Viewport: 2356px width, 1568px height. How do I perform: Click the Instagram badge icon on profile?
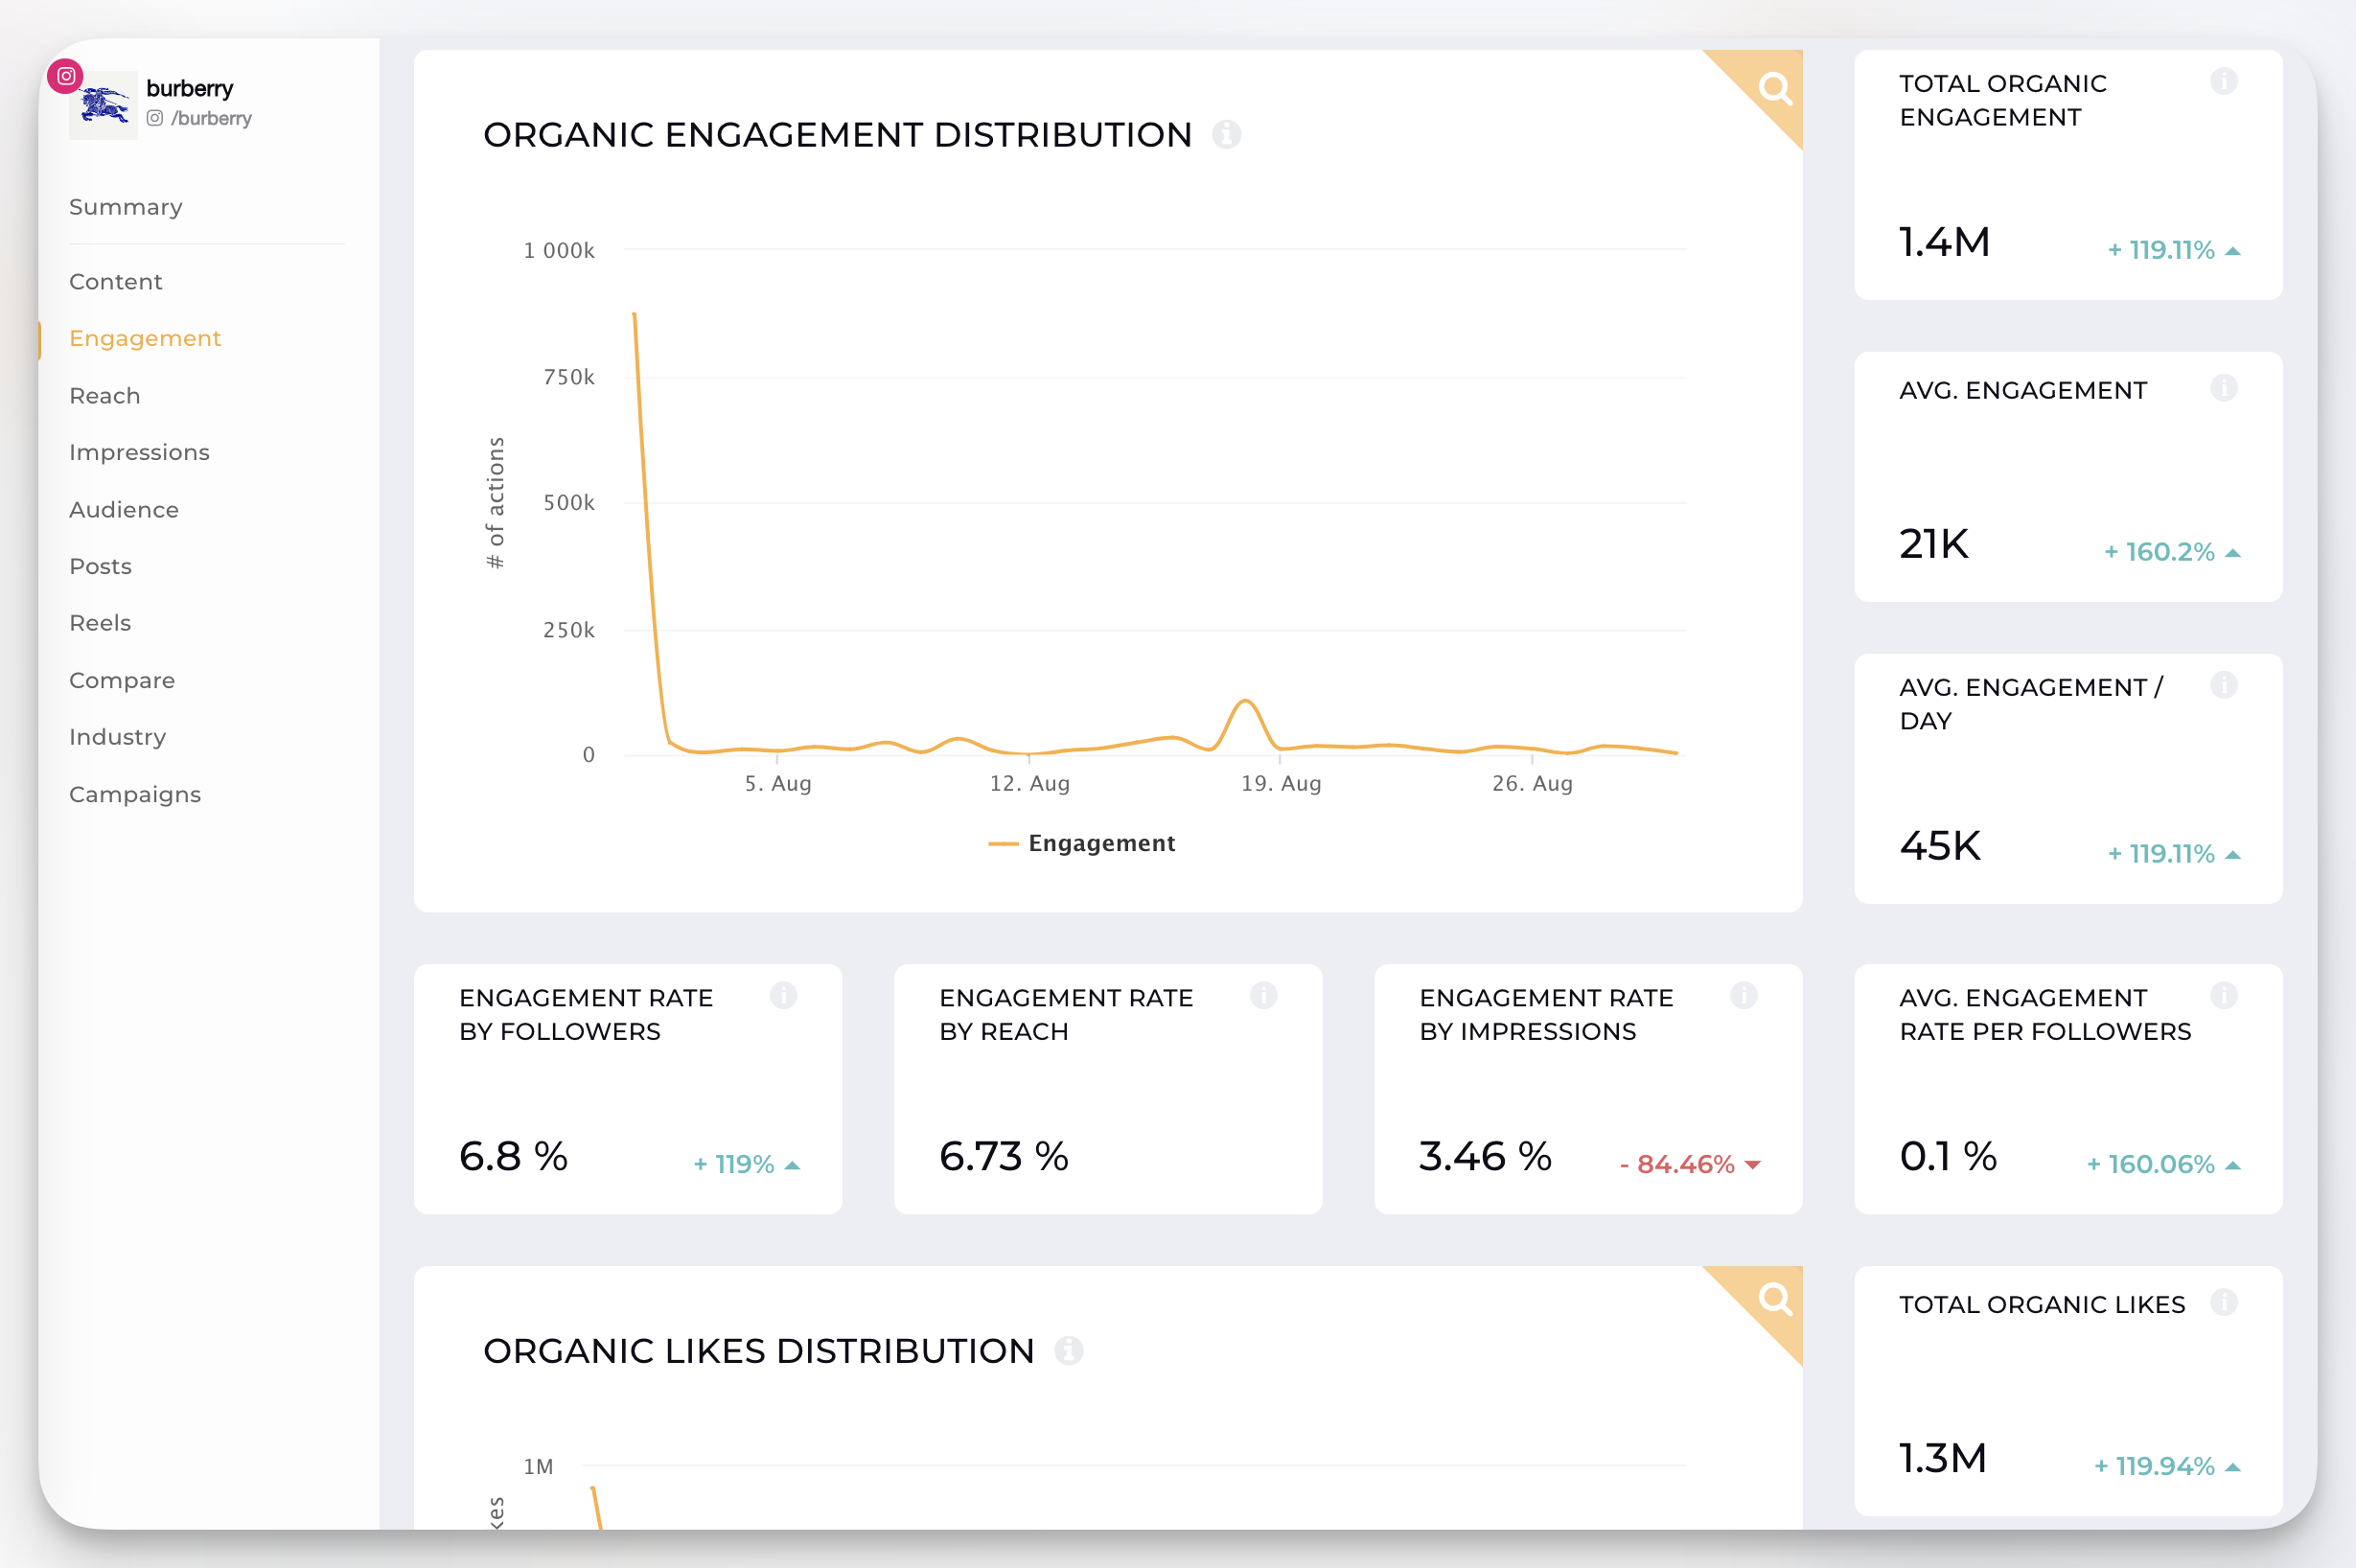pos(66,76)
